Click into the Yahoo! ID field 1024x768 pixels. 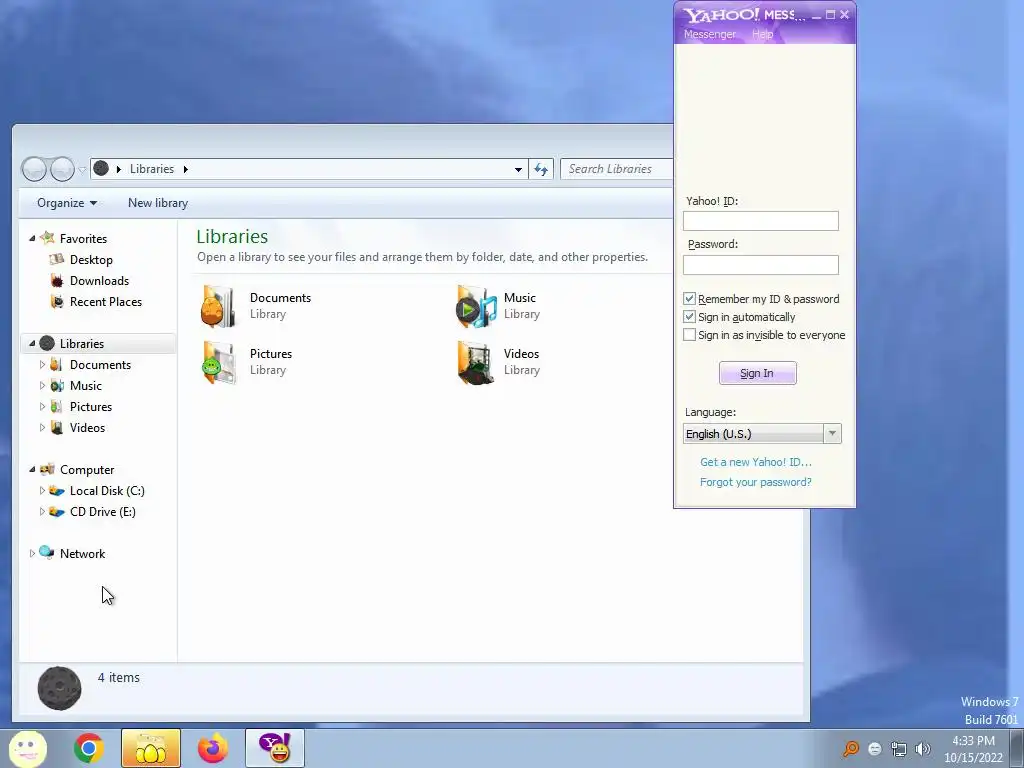pos(761,221)
